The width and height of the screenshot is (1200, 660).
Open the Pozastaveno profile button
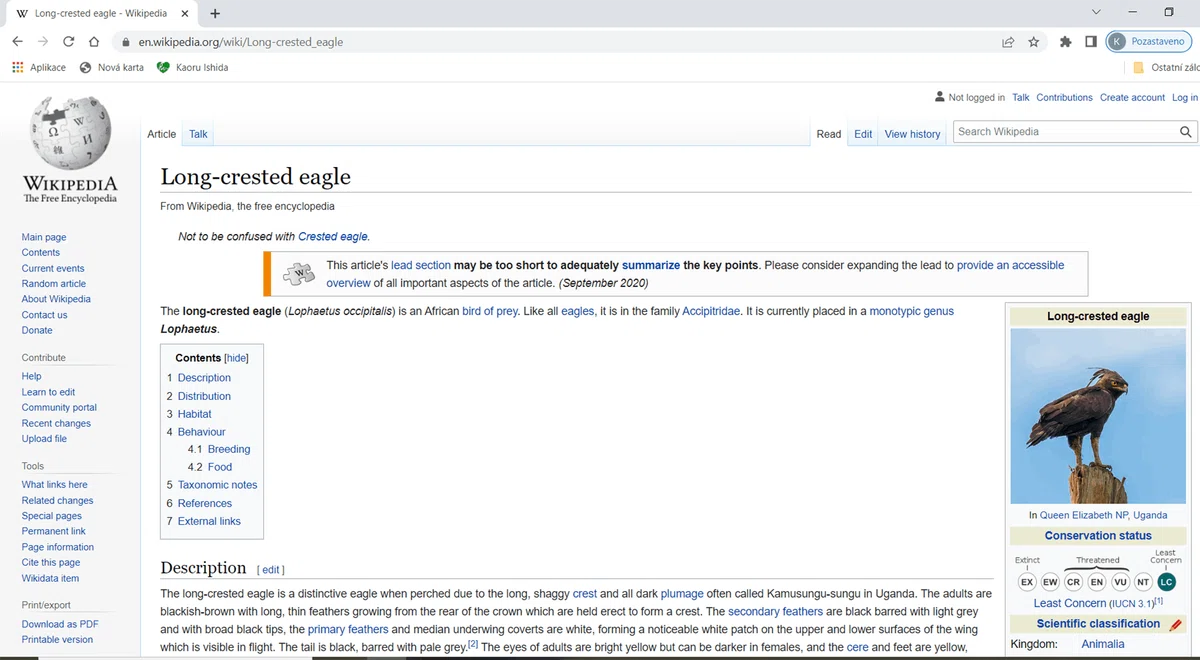pyautogui.click(x=1150, y=42)
